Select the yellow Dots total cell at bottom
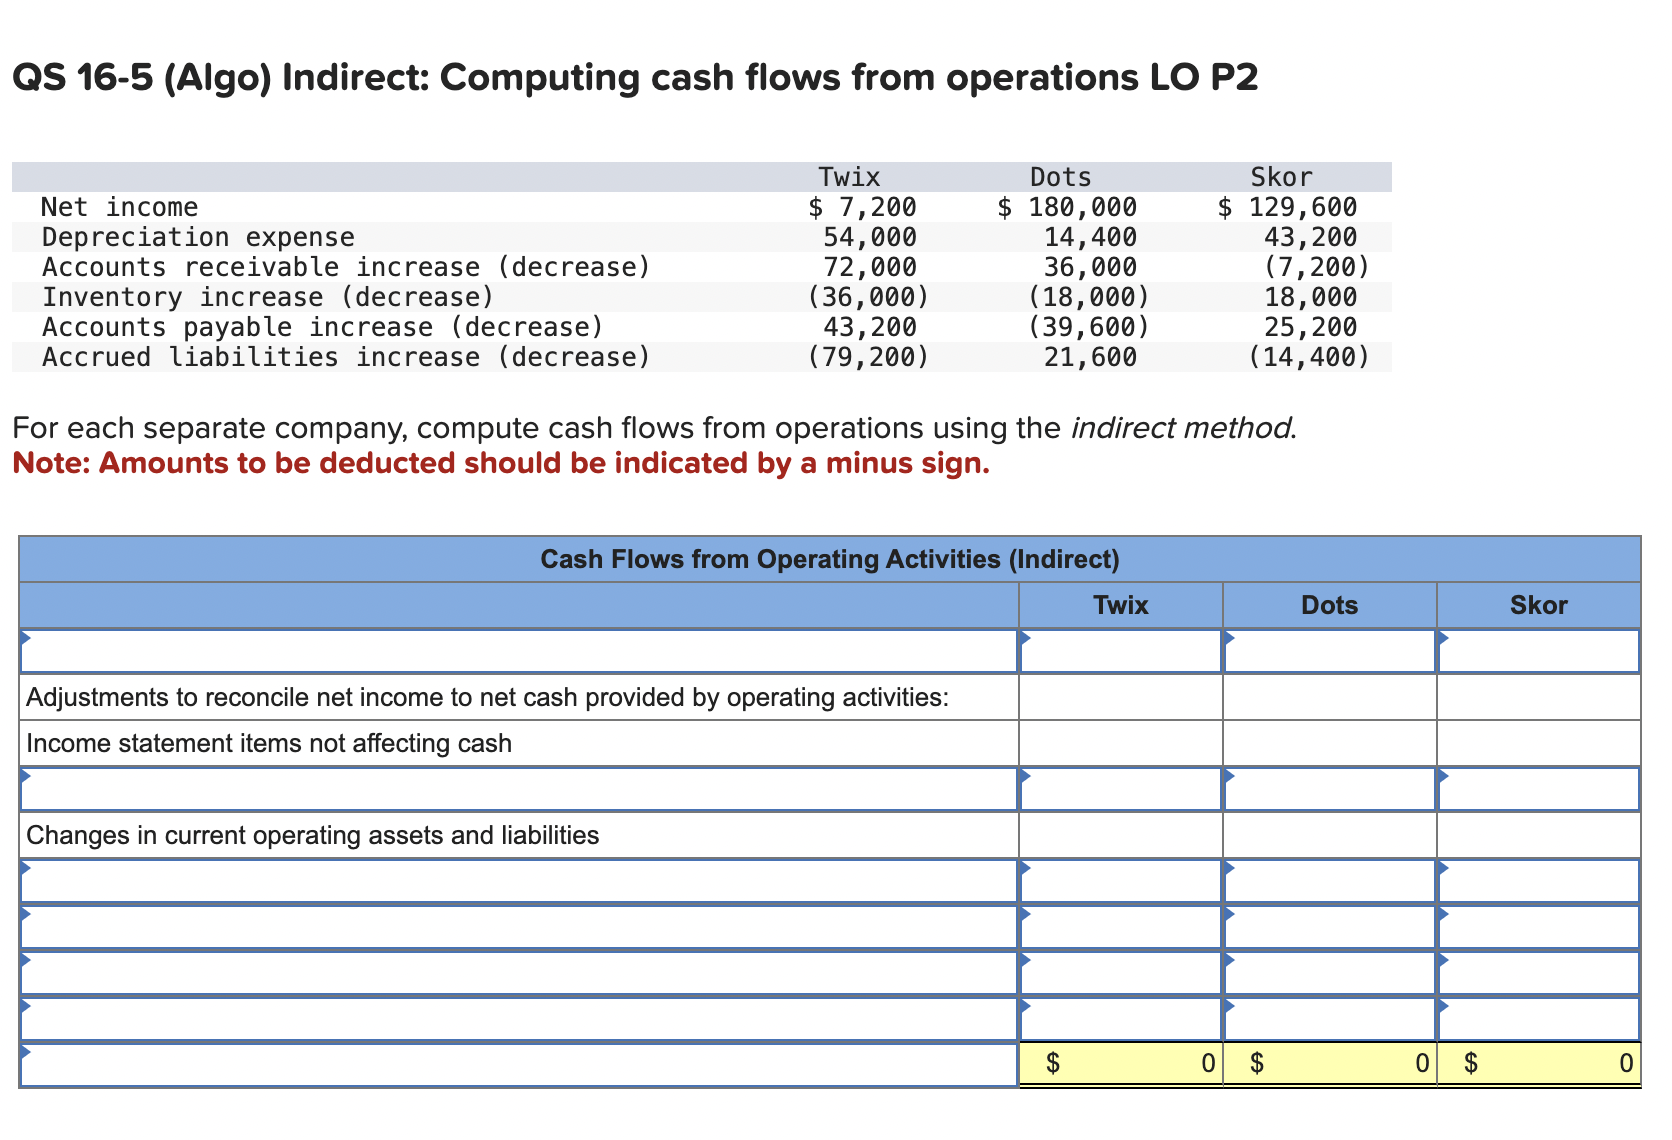The width and height of the screenshot is (1672, 1140). click(1328, 1063)
